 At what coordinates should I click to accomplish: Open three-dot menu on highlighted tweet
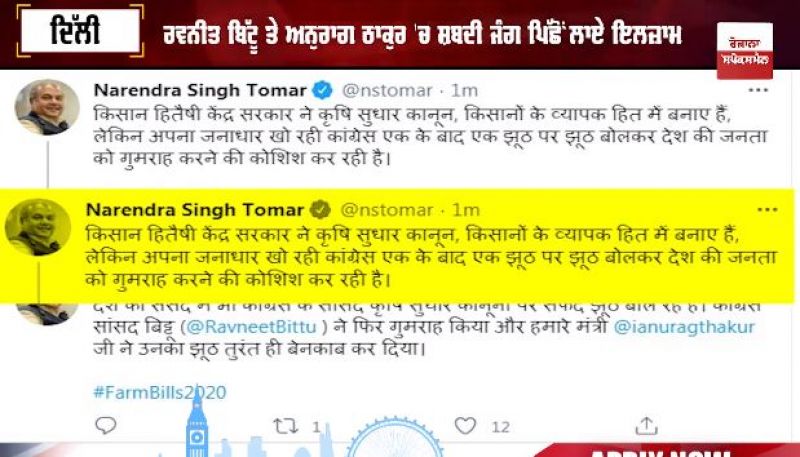[768, 210]
